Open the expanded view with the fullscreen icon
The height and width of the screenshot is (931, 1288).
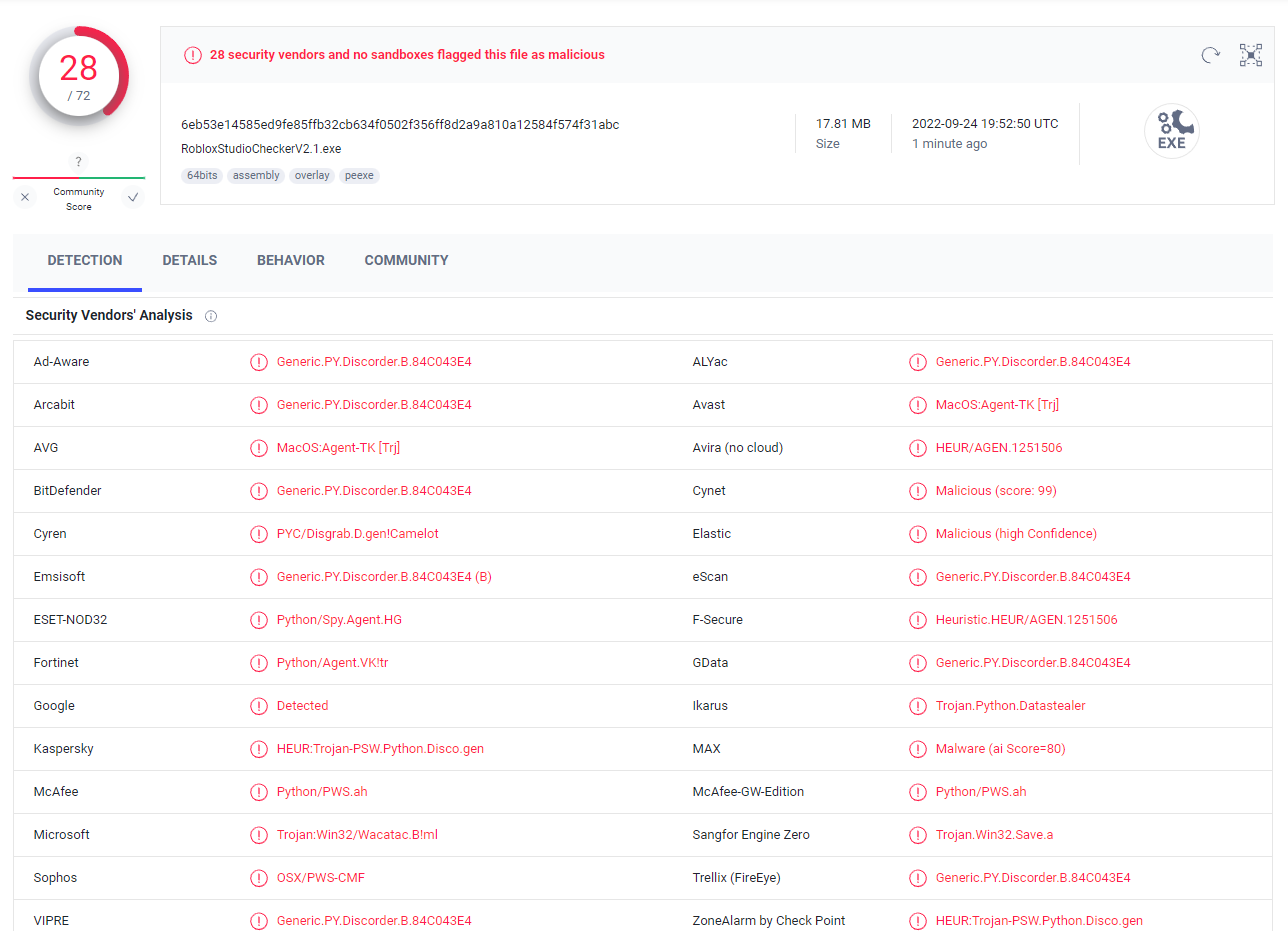[x=1250, y=55]
